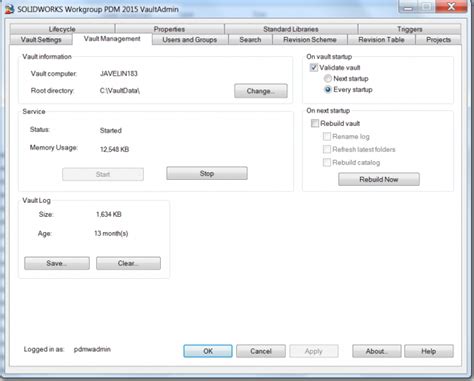Click the Start service button
The width and height of the screenshot is (474, 381).
pos(103,174)
